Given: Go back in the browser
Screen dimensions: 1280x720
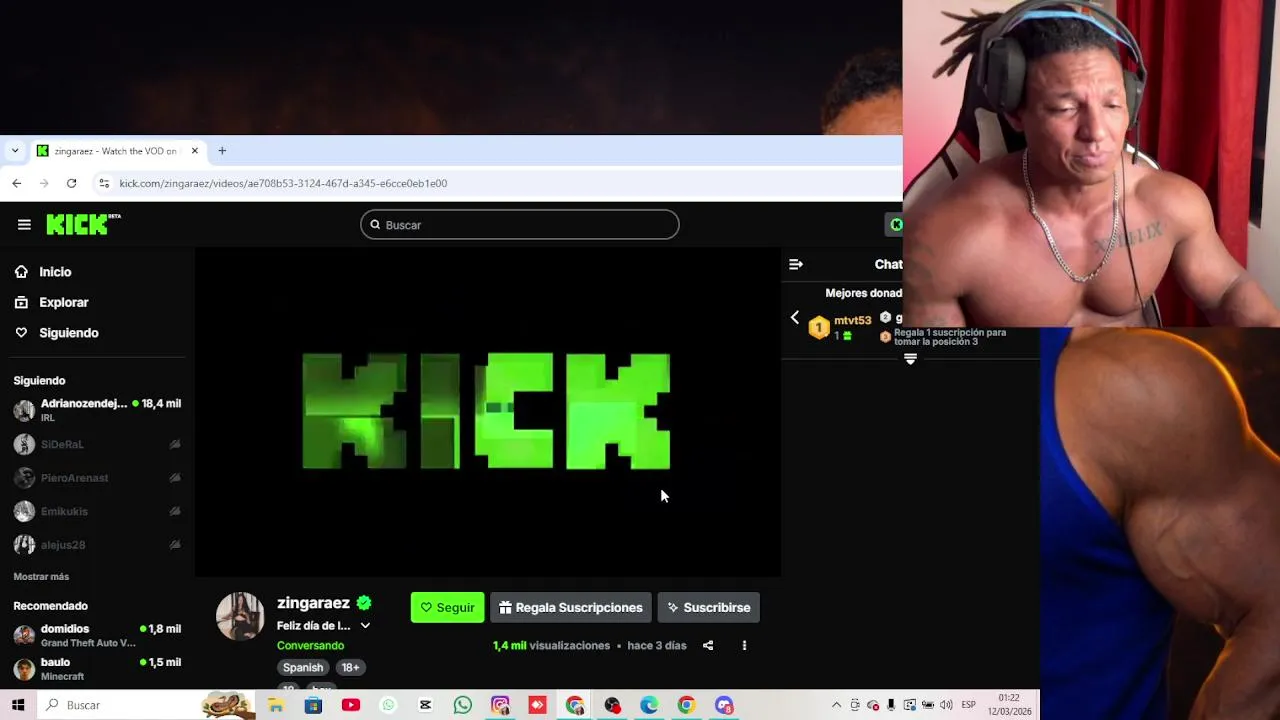Looking at the screenshot, I should [17, 183].
